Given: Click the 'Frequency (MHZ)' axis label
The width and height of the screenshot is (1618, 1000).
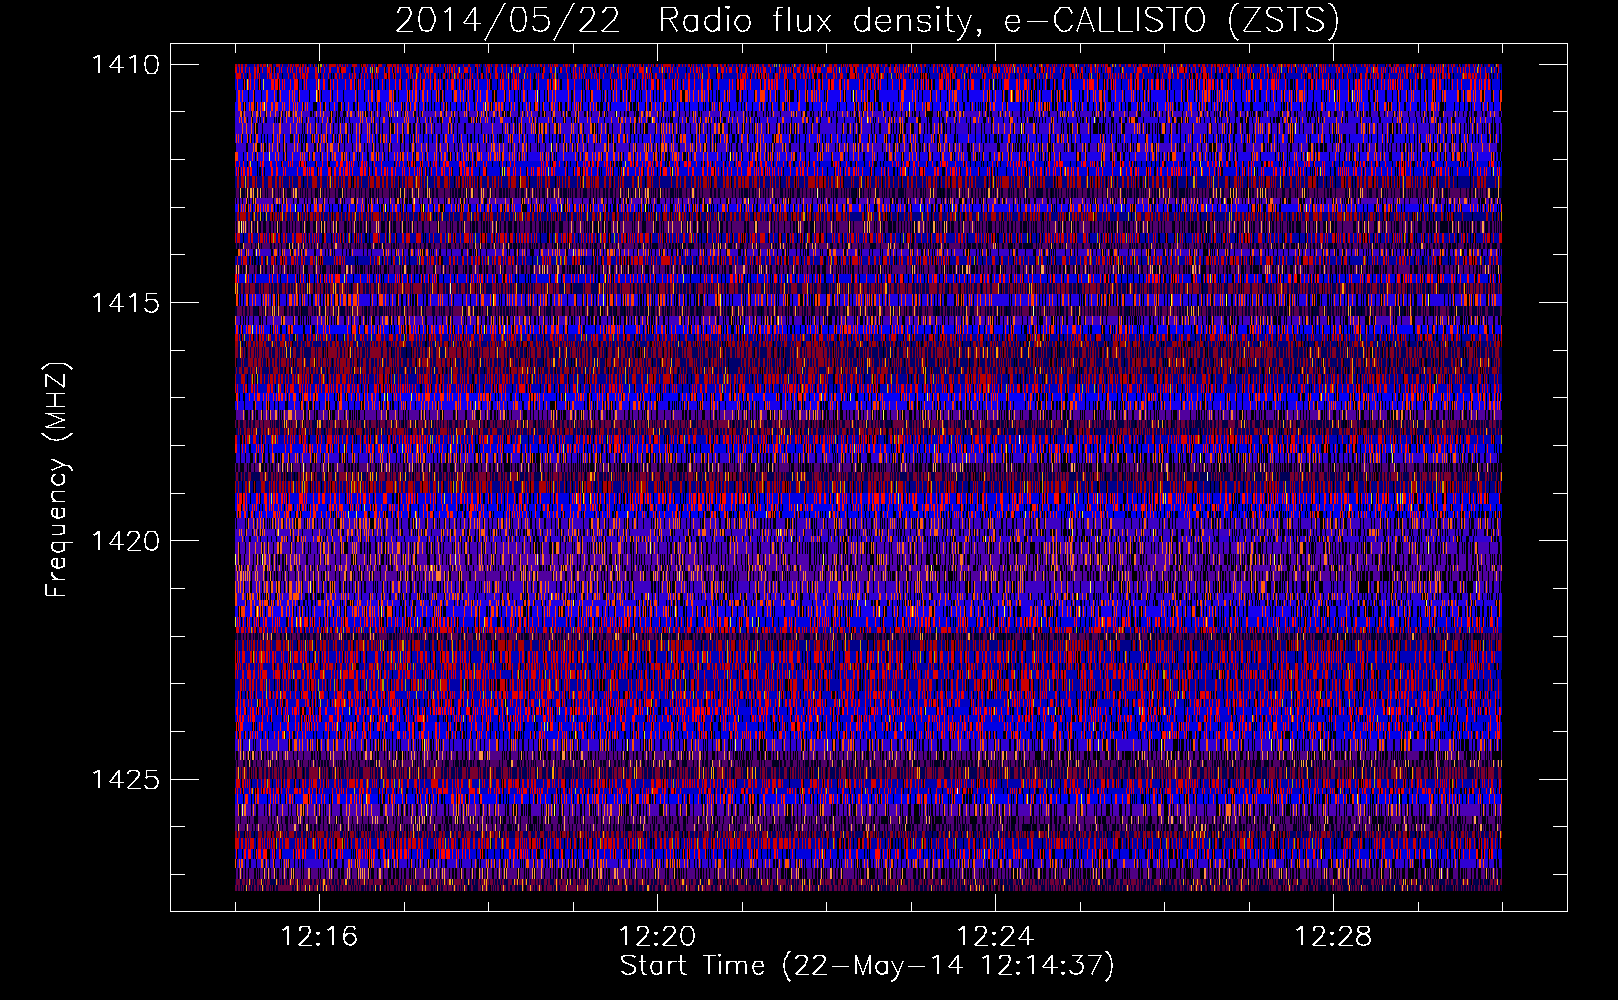Looking at the screenshot, I should (x=58, y=479).
